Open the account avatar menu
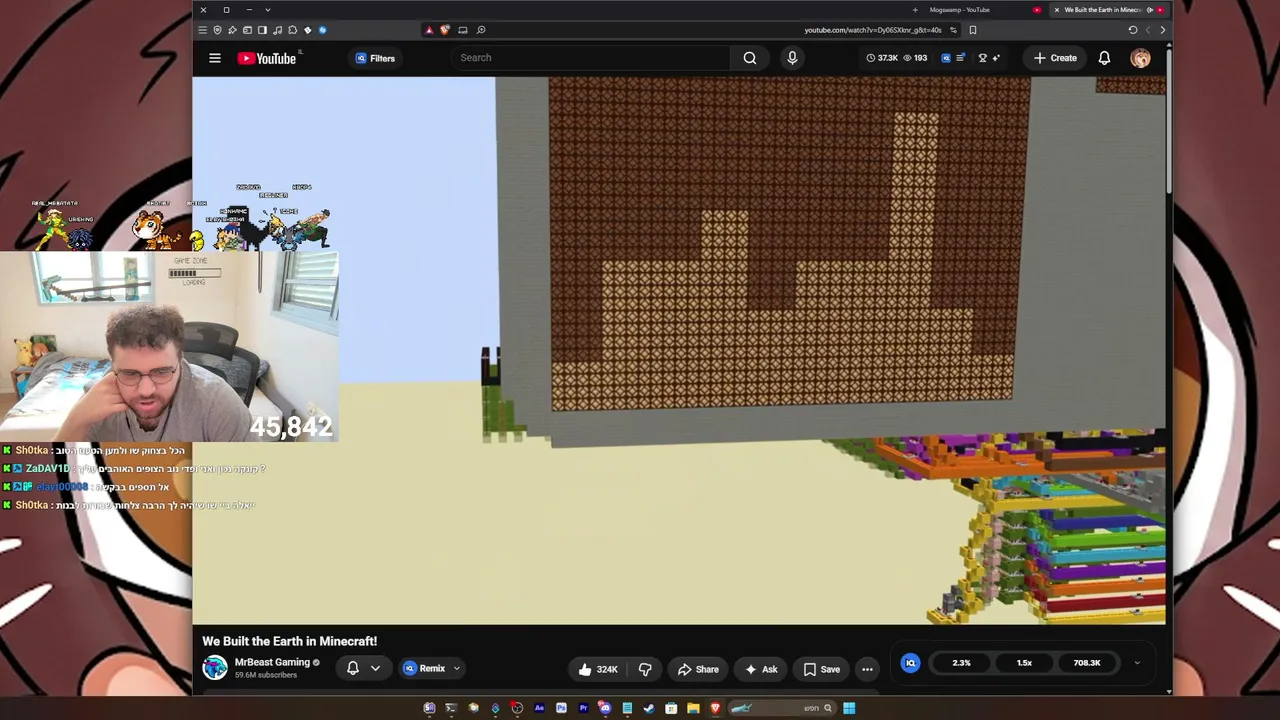The image size is (1280, 720). tap(1140, 58)
